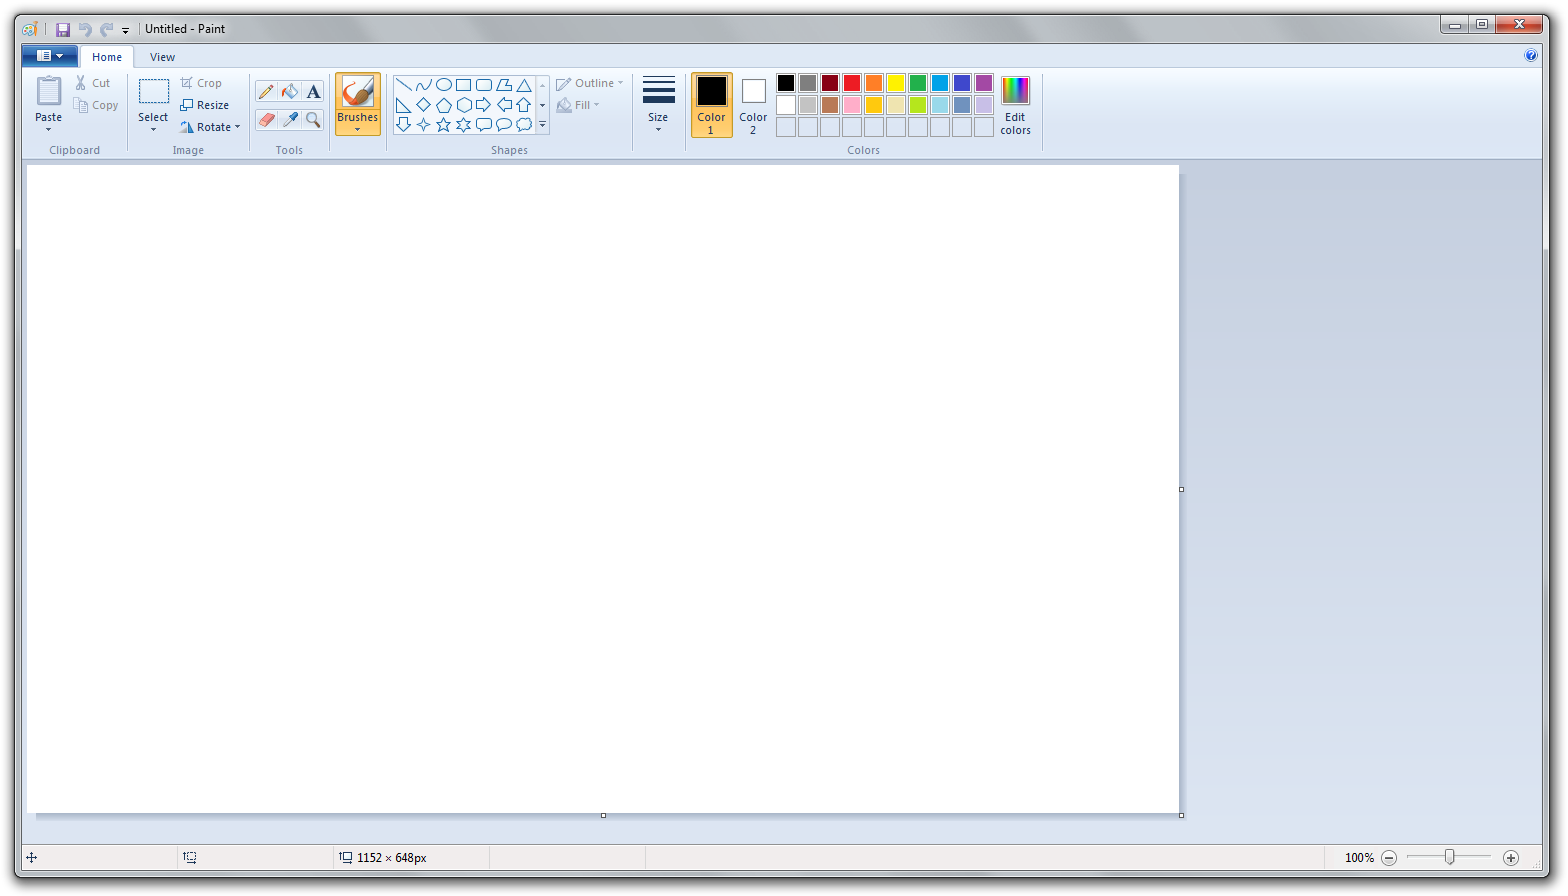Screen dimensions: 1568x896
Task: Select the Rounded rectangle shape
Action: 483,85
